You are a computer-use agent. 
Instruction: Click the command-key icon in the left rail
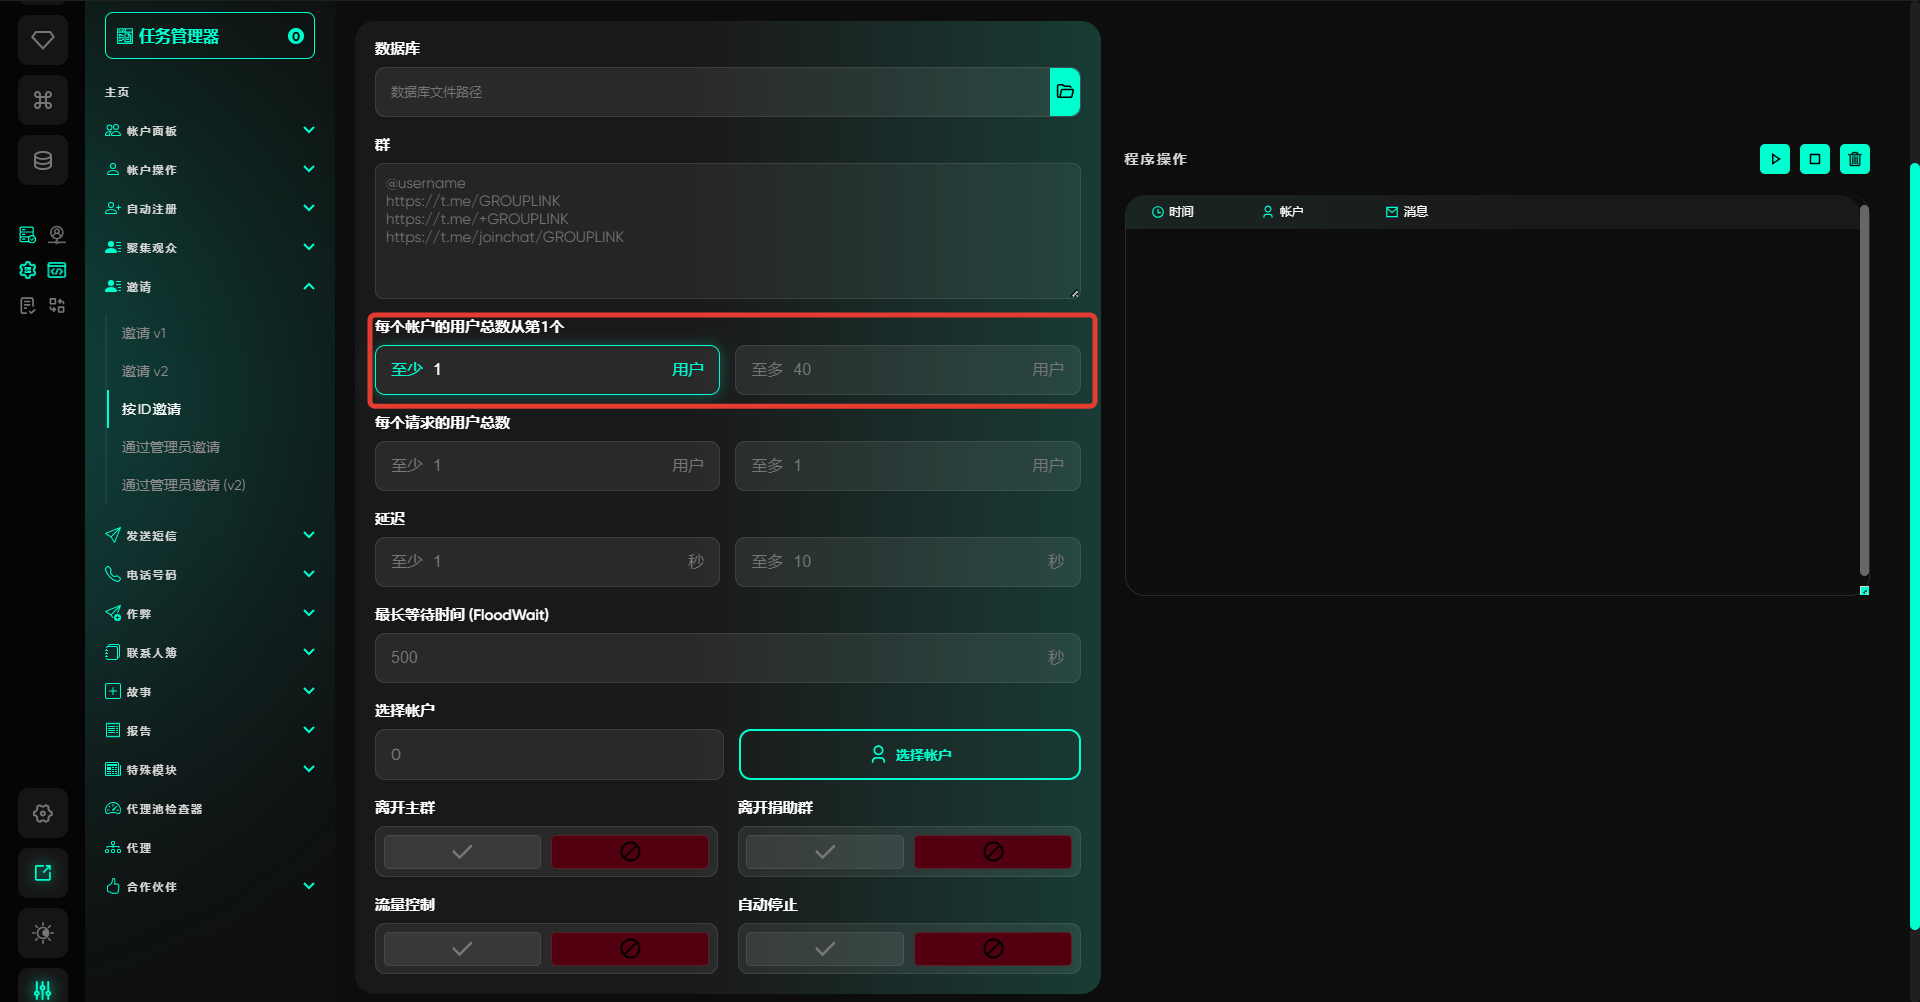[x=43, y=100]
